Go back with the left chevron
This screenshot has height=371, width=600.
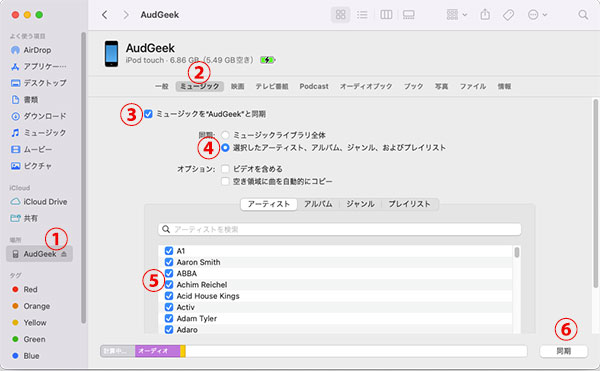coord(104,15)
